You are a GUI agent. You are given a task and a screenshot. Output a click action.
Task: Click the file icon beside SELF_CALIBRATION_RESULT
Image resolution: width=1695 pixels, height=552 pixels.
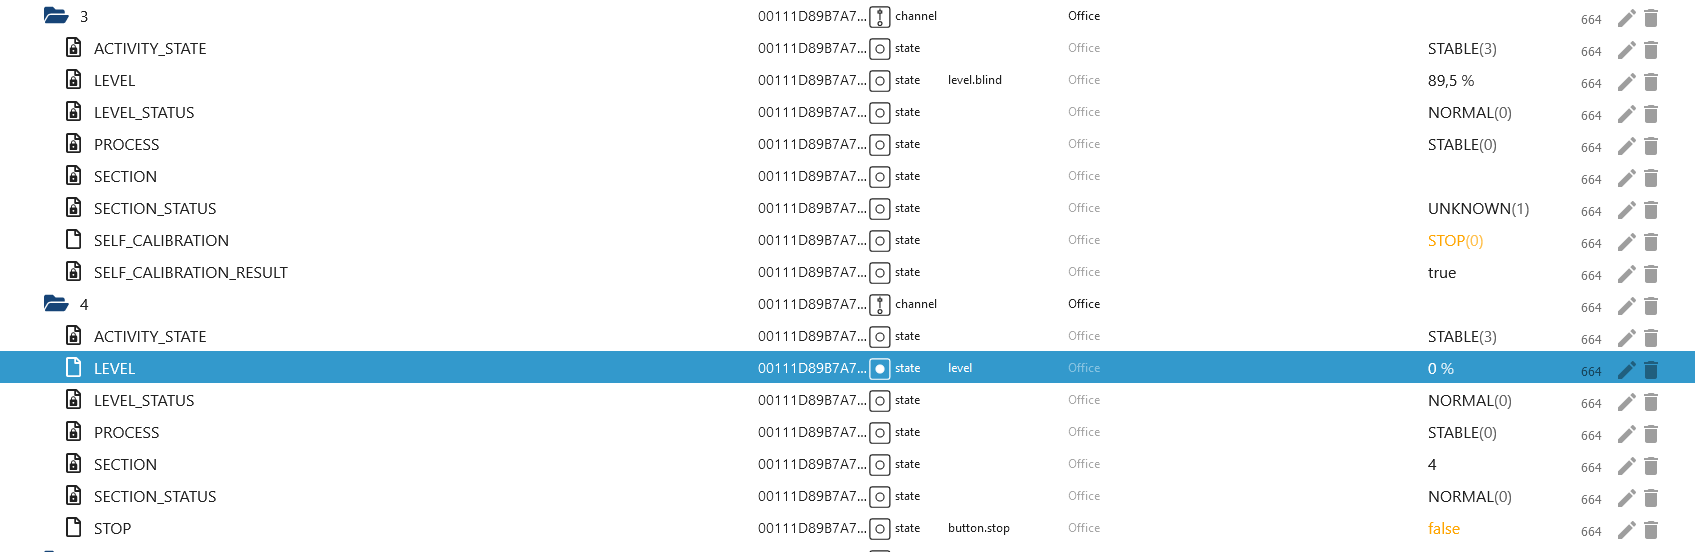coord(73,271)
